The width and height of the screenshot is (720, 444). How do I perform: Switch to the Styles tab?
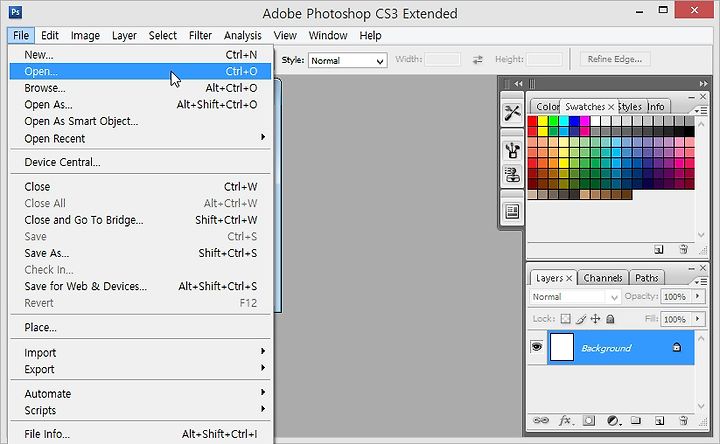coord(630,107)
